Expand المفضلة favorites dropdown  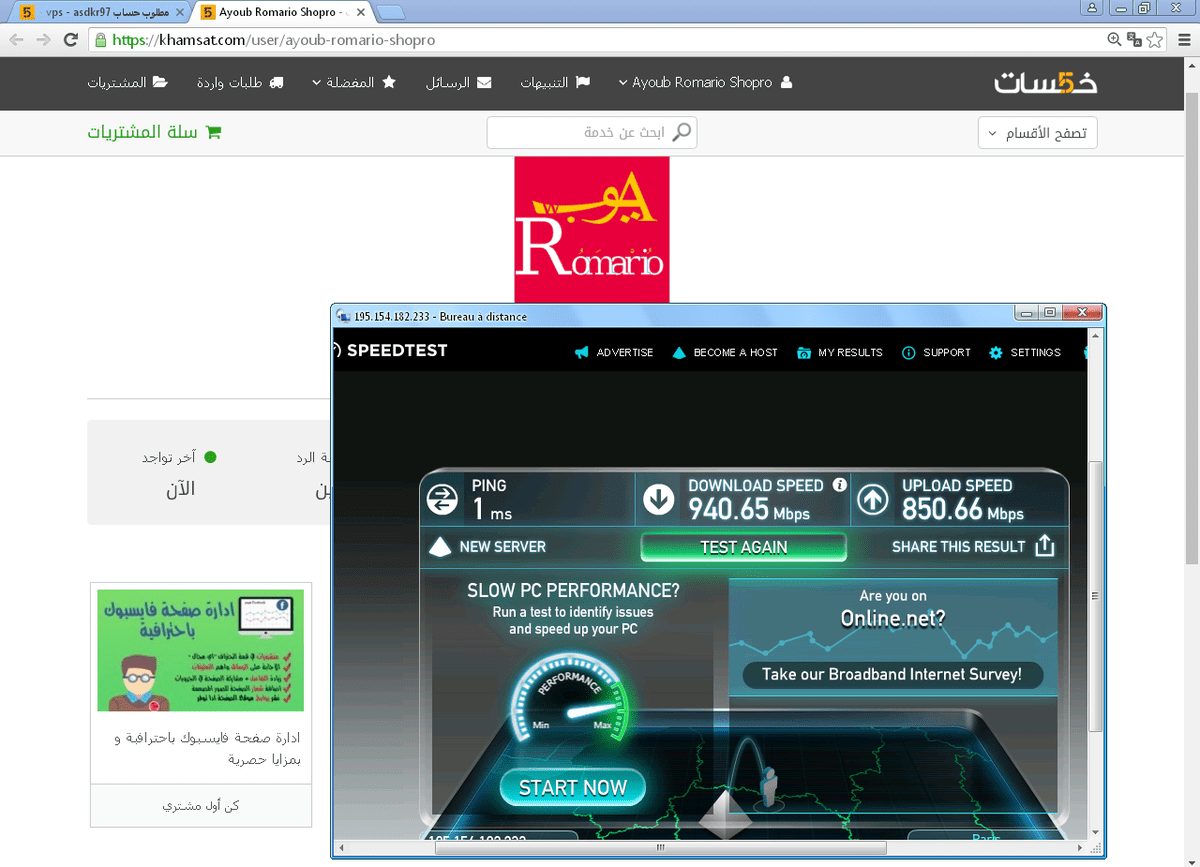(x=354, y=82)
